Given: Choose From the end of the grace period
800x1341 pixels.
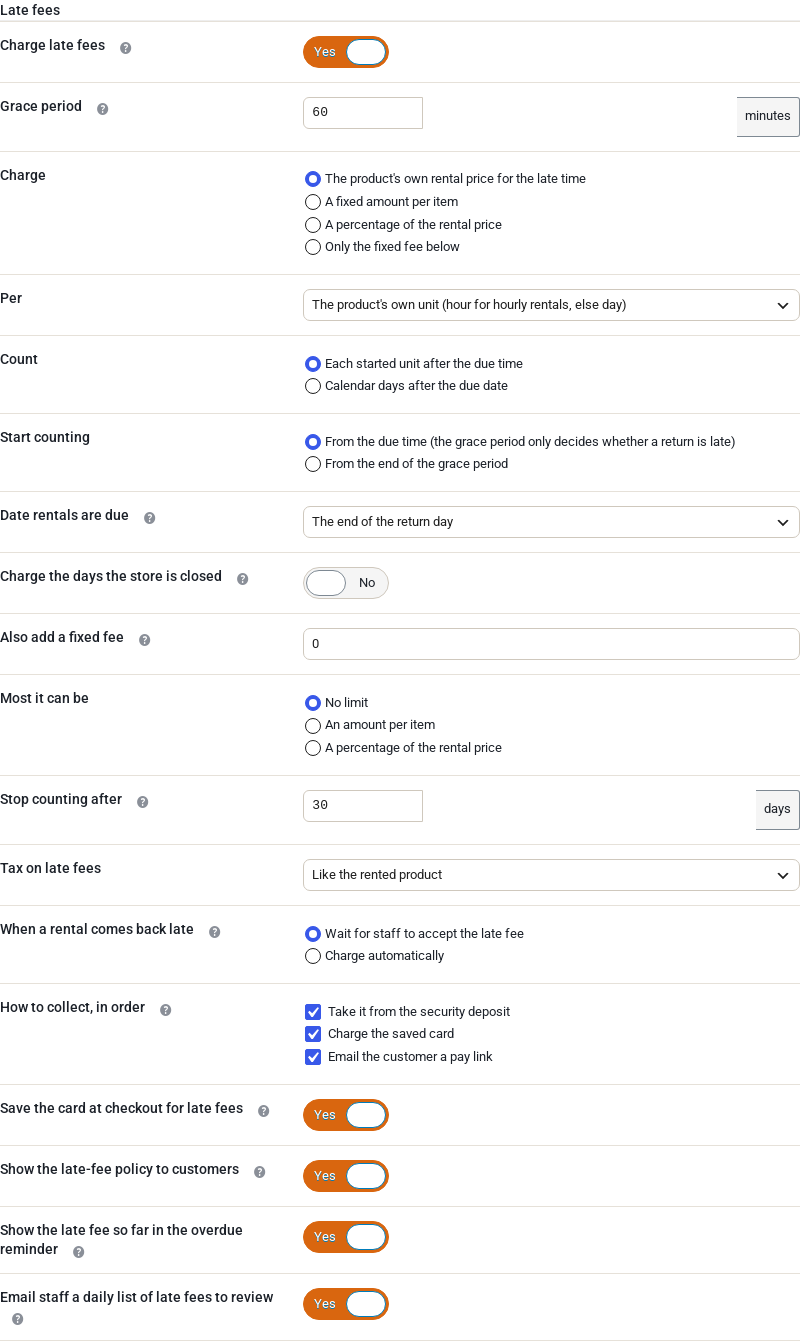Looking at the screenshot, I should (313, 464).
